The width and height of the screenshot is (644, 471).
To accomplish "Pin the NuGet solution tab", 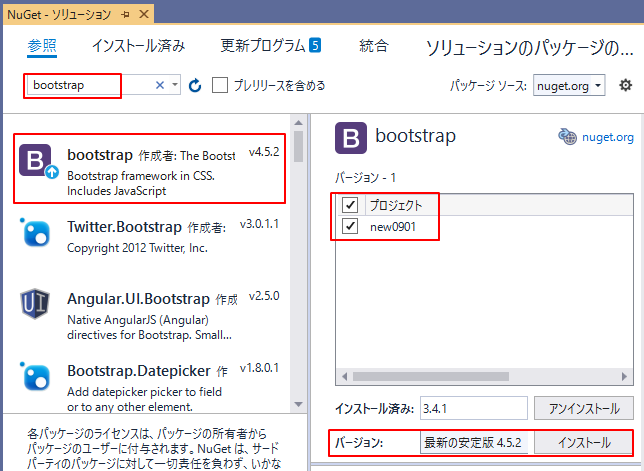I will point(126,15).
